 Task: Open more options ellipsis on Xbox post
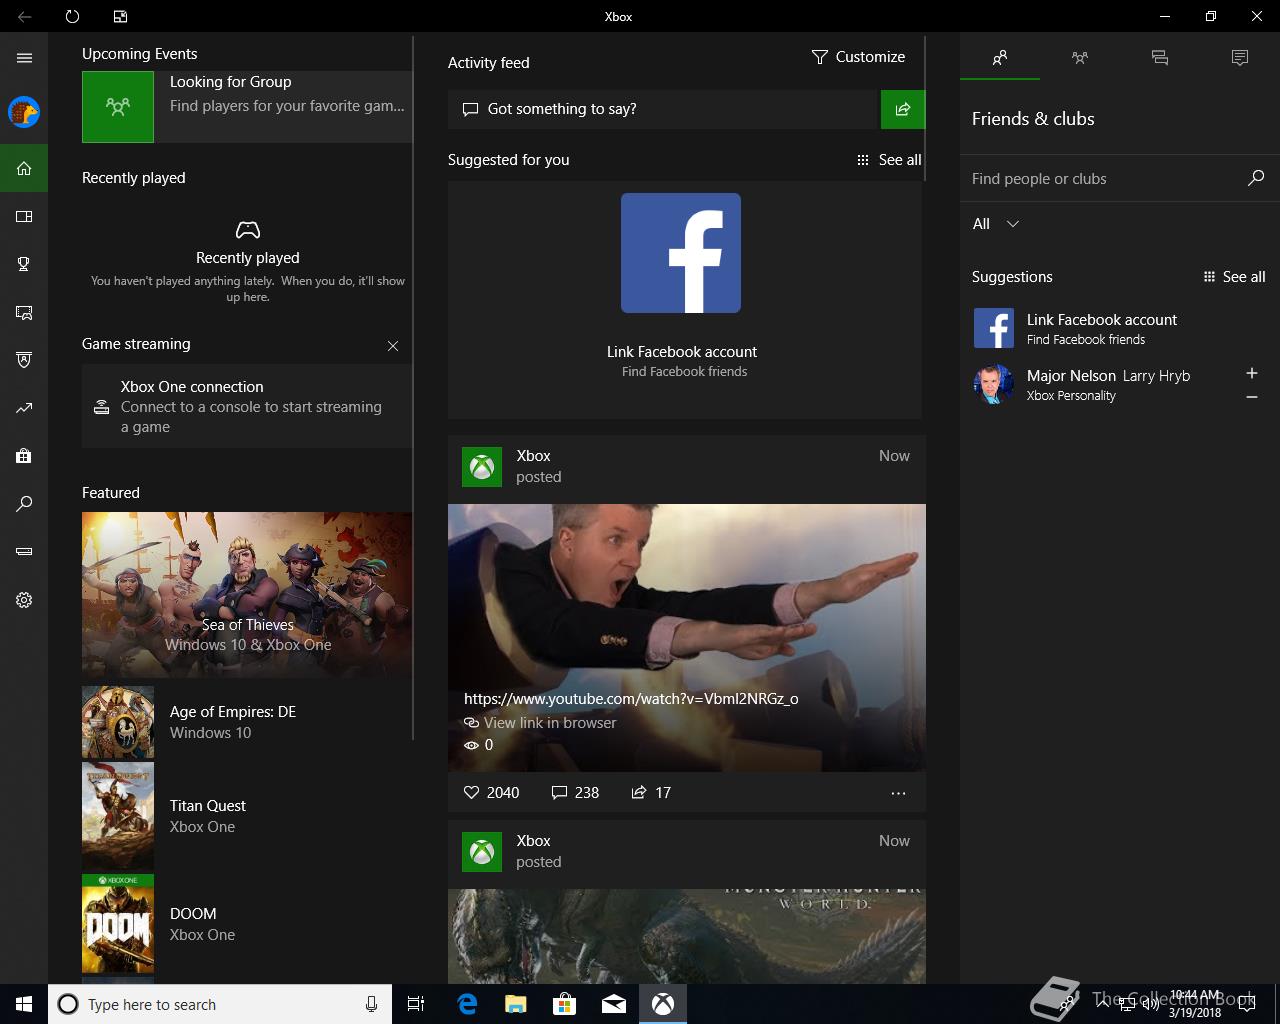pos(898,793)
